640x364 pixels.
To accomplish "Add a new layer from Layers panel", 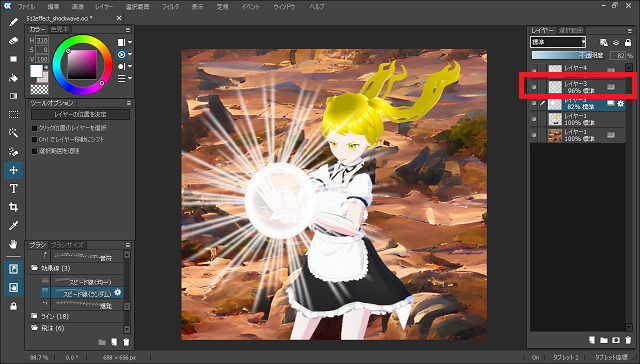I will point(592,340).
